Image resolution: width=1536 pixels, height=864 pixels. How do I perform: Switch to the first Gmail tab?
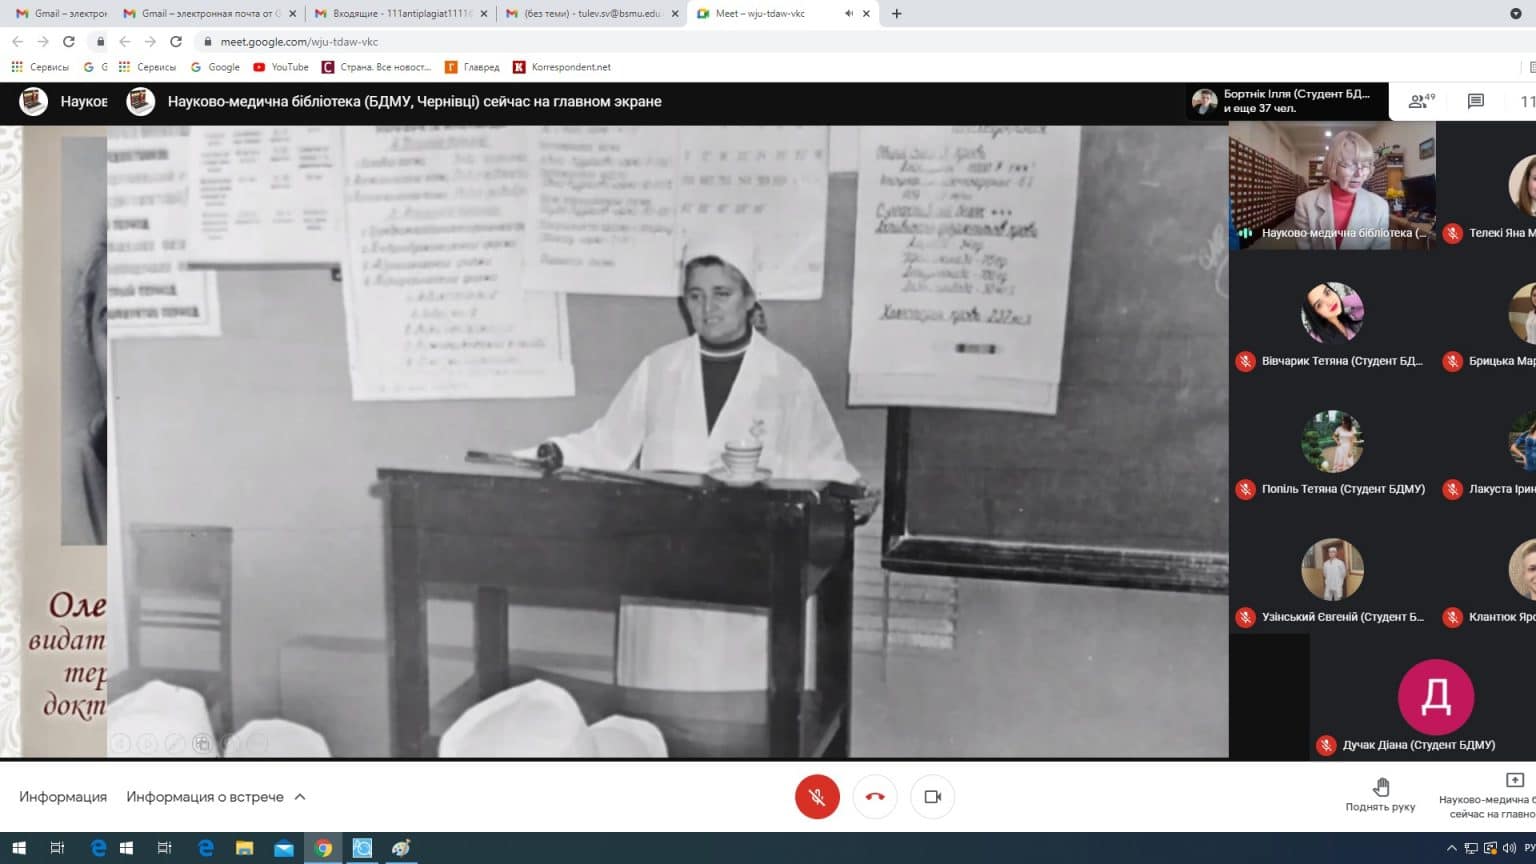pyautogui.click(x=60, y=14)
